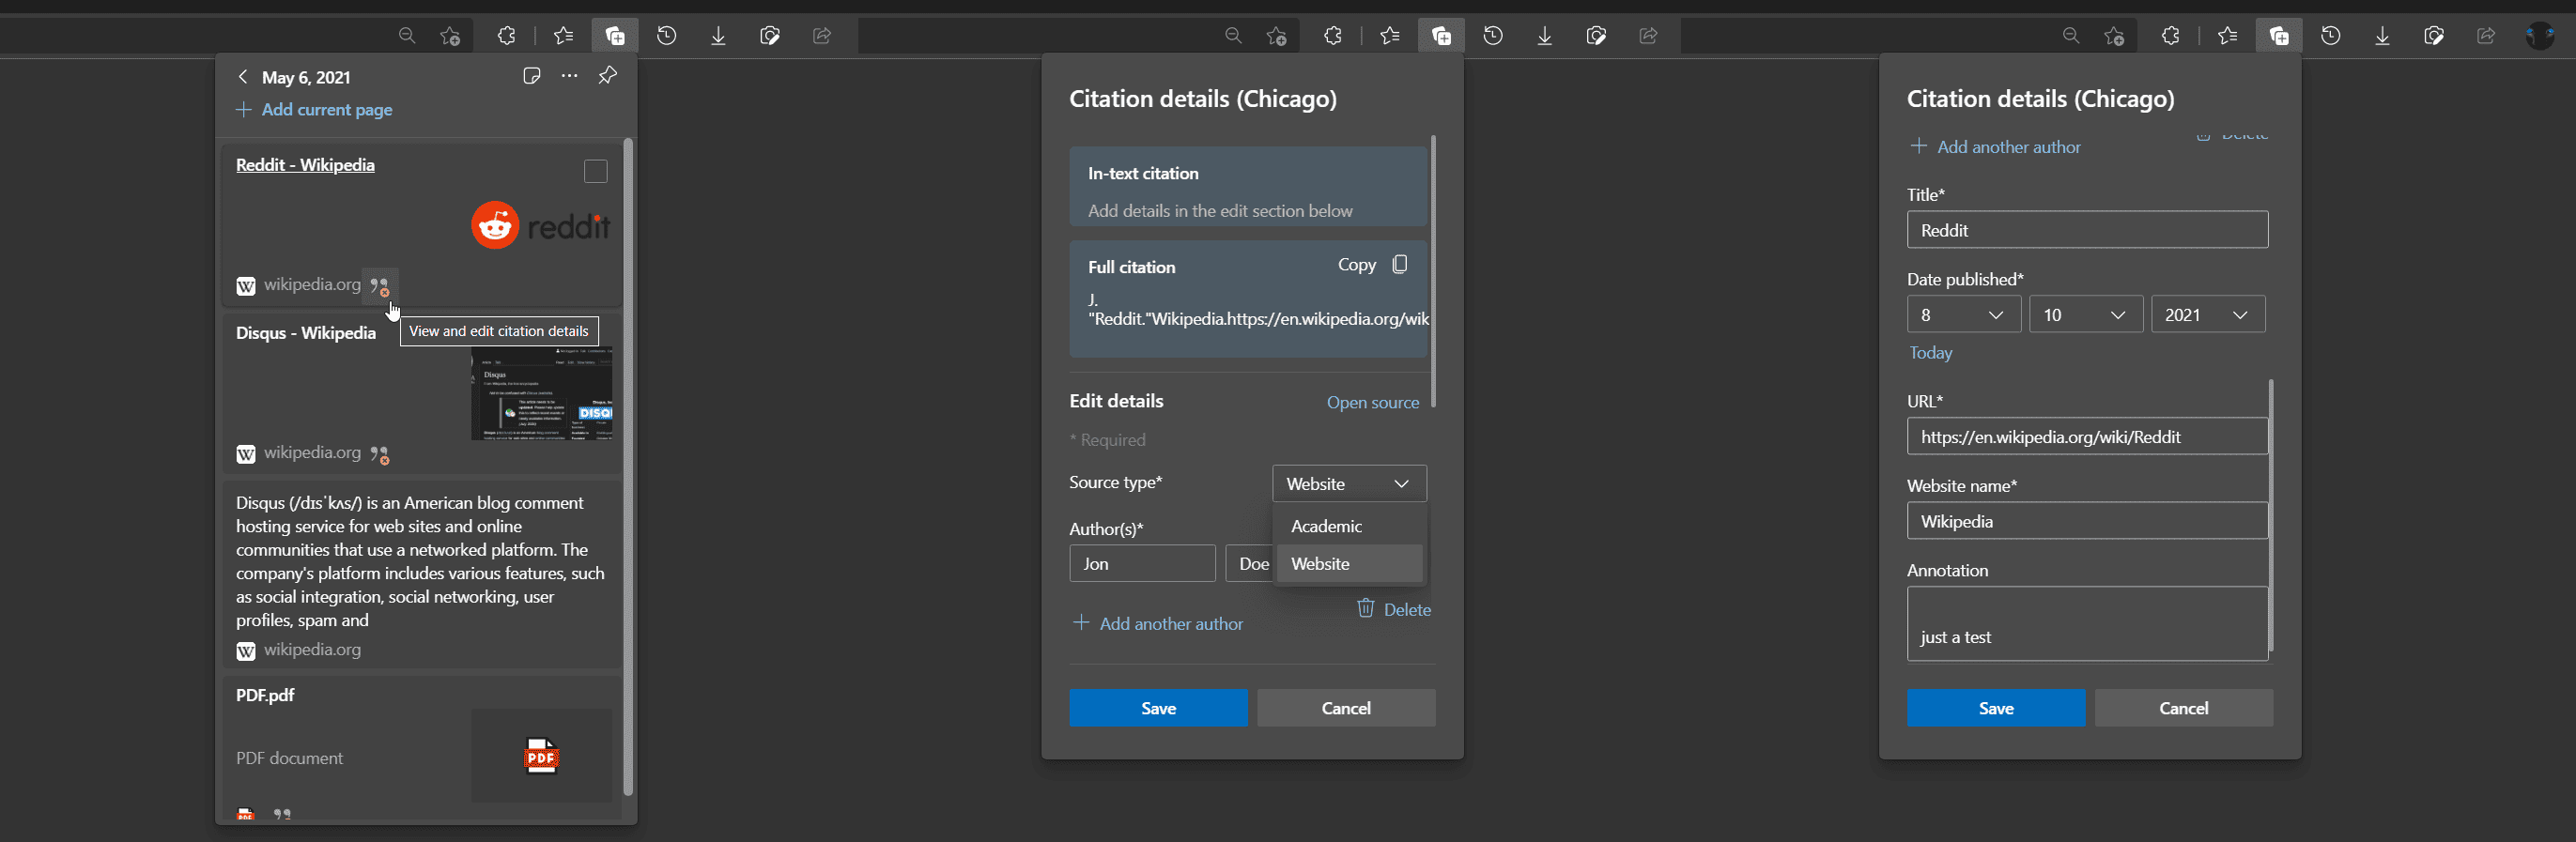Click the PDF document icon thumbnail
This screenshot has height=842, width=2576.
[541, 756]
